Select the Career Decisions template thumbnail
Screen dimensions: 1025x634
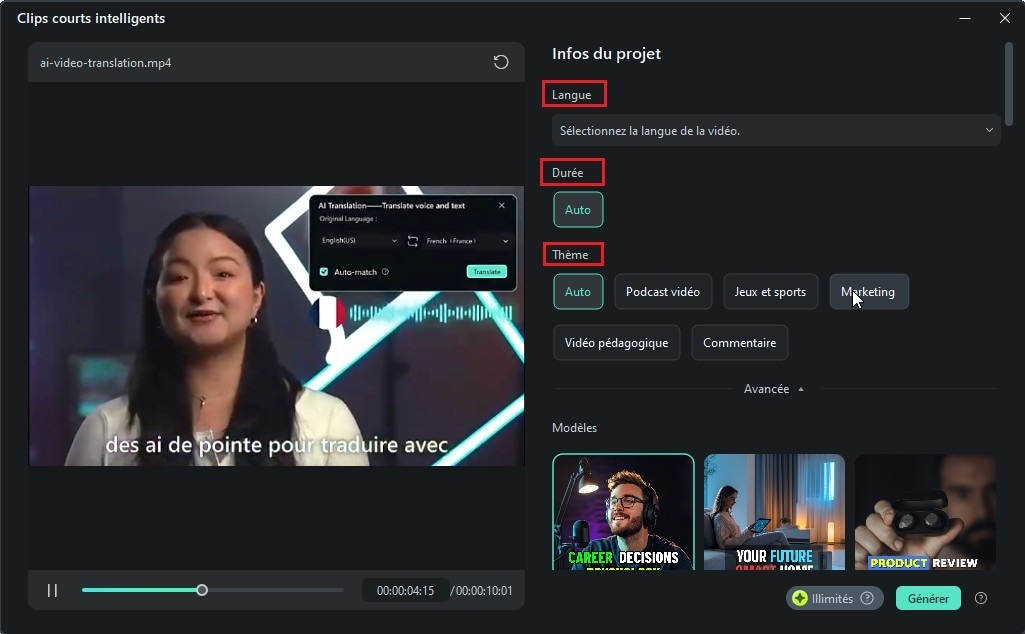[623, 512]
